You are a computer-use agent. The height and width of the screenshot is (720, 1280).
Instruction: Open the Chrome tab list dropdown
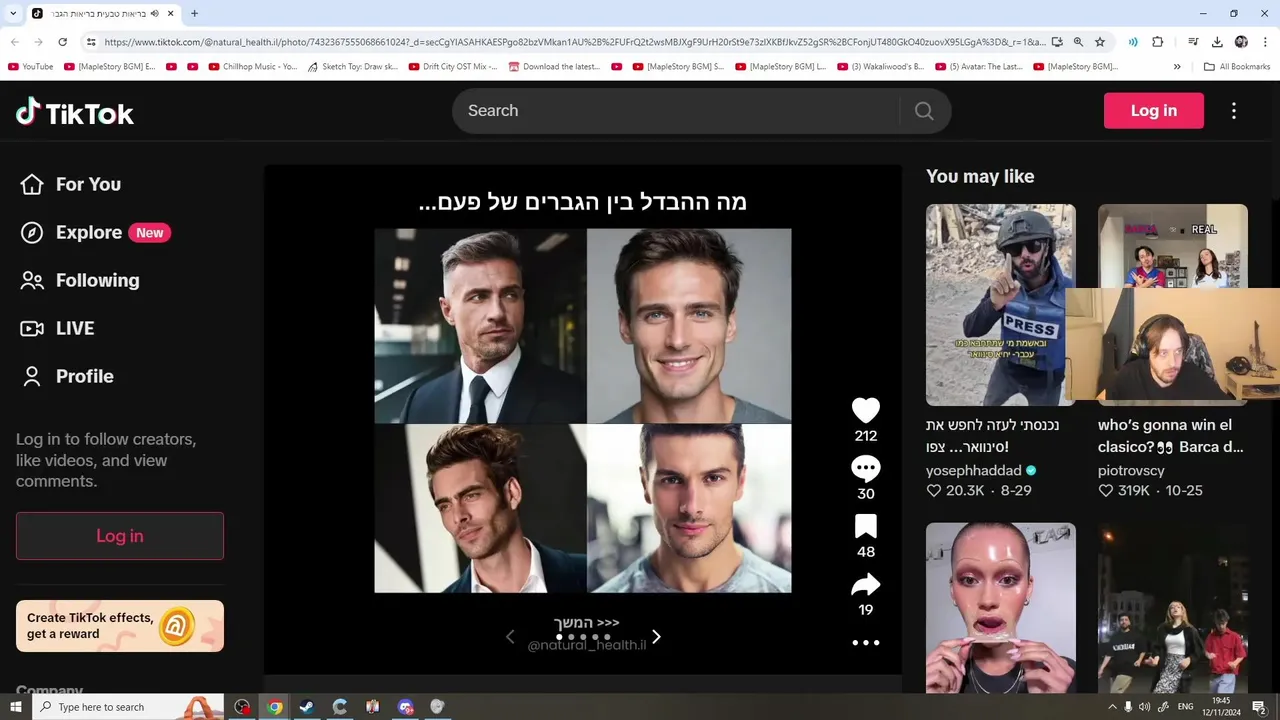(13, 14)
